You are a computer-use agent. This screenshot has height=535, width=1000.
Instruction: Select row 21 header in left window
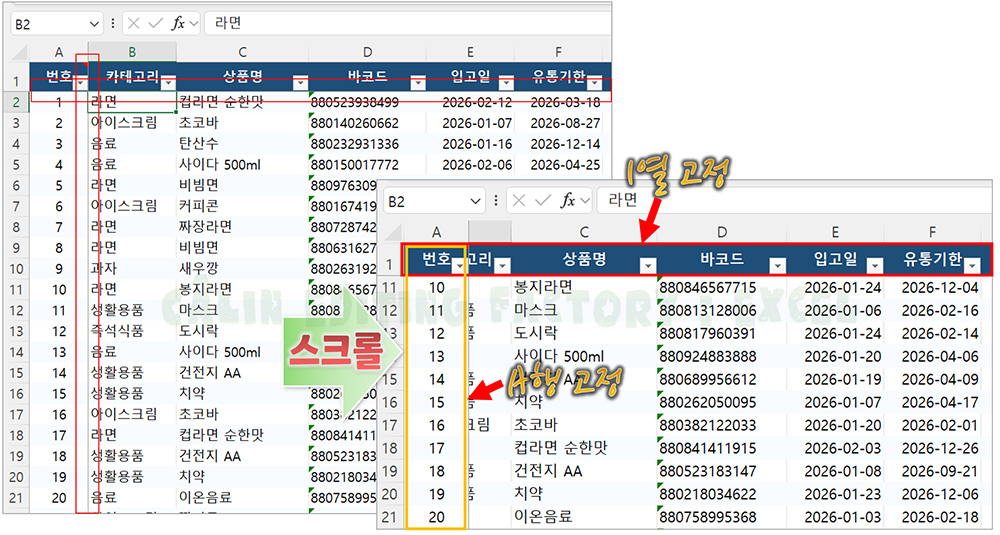[16, 497]
